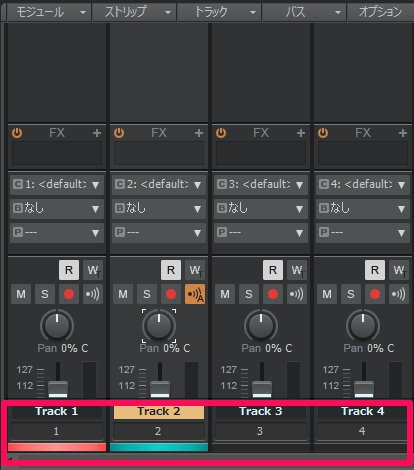414x470 pixels.
Task: Click Track 4 name label
Action: point(363,412)
